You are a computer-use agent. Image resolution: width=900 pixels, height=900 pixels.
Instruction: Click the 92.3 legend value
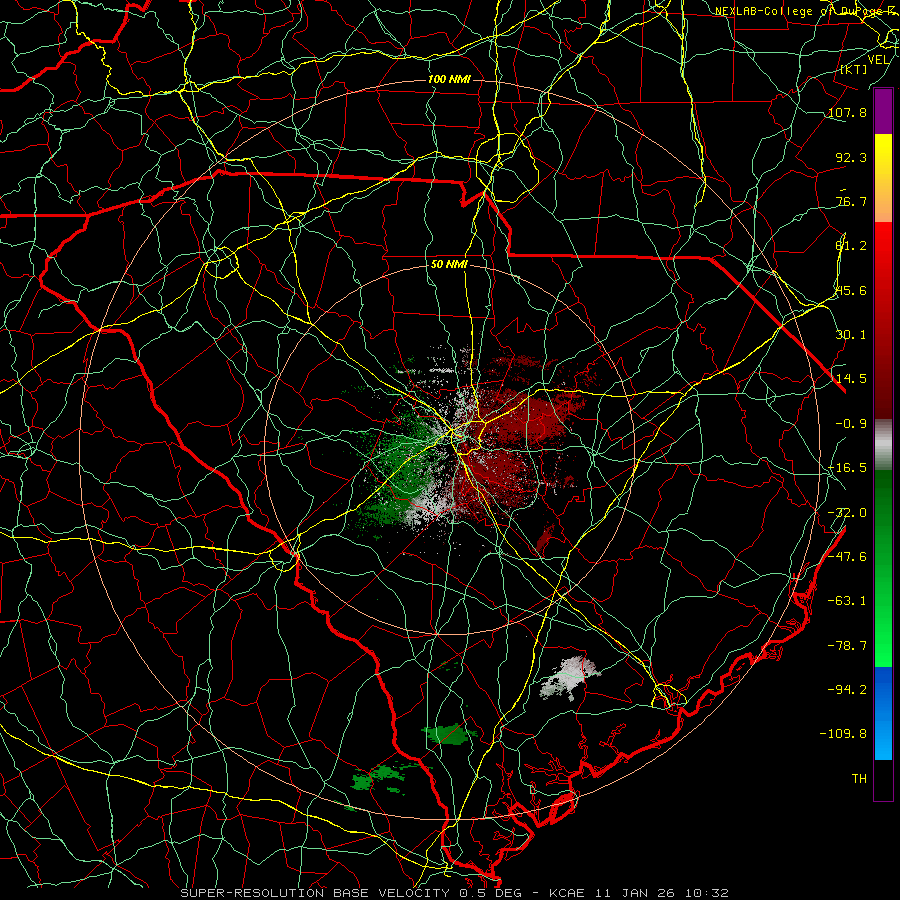[x=851, y=157]
